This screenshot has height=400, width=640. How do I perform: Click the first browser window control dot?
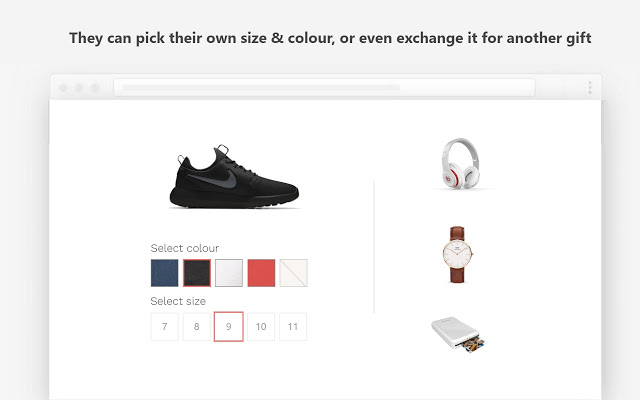point(65,88)
